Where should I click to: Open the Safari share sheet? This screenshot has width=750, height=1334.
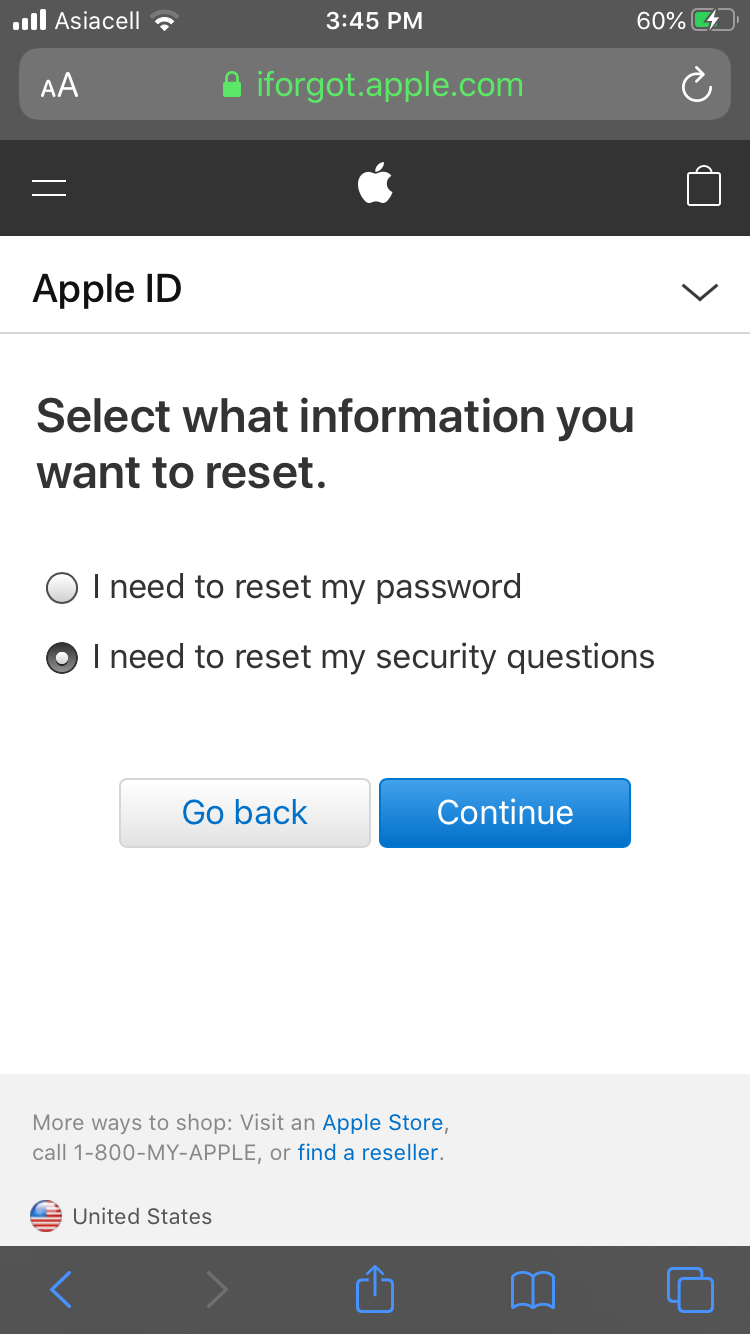coord(375,1289)
